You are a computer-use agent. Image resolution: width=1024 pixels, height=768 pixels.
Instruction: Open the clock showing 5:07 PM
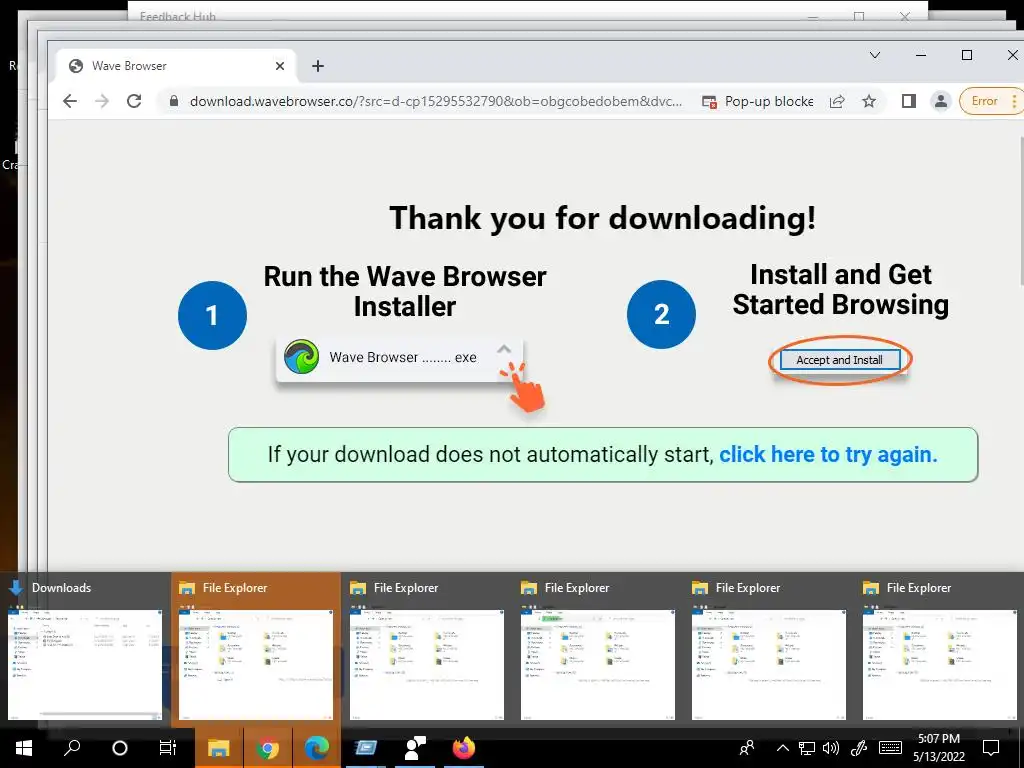[938, 748]
